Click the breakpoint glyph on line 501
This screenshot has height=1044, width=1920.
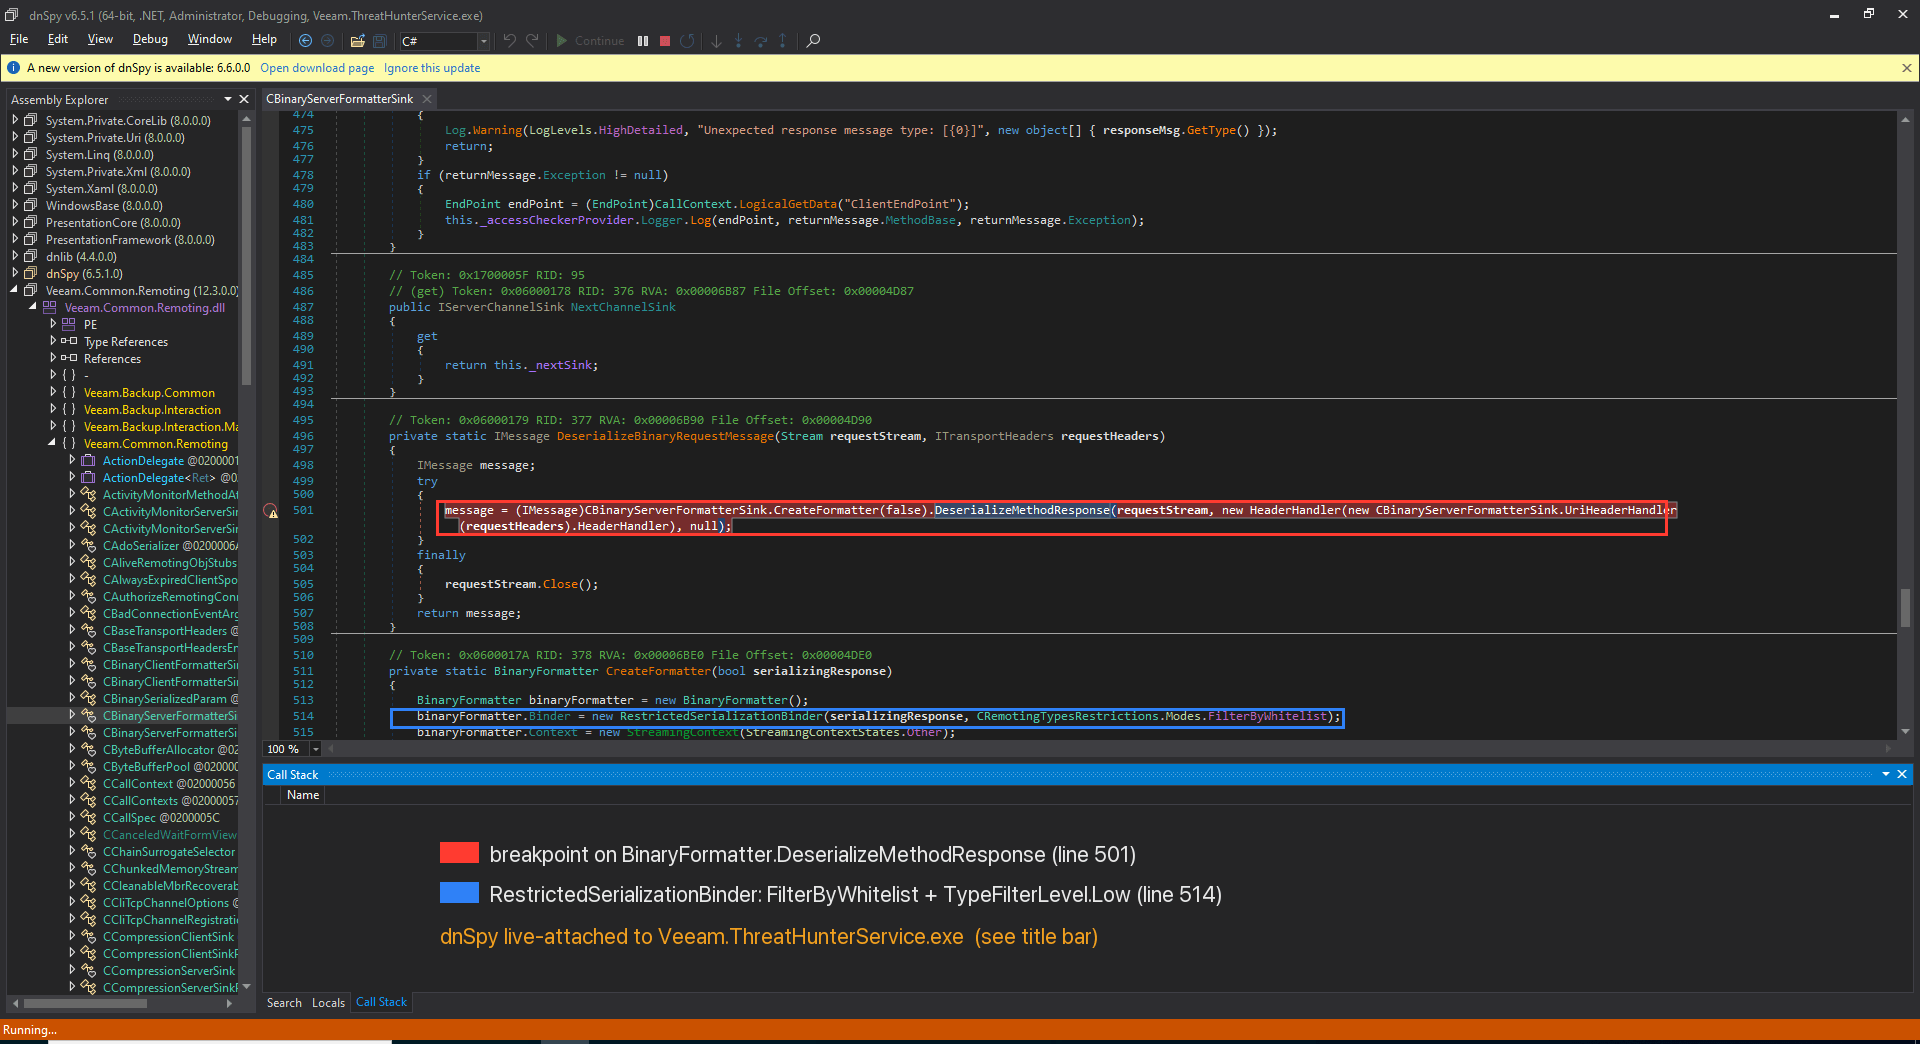click(271, 511)
